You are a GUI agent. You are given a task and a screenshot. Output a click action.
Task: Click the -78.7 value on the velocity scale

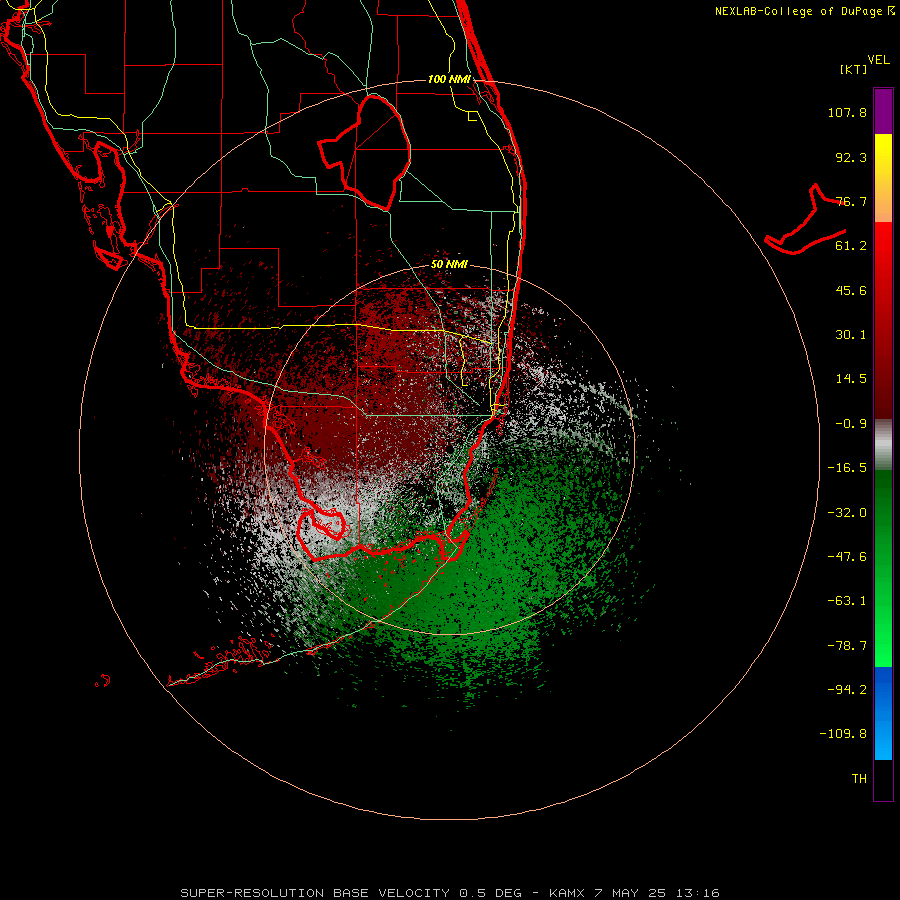coord(847,646)
